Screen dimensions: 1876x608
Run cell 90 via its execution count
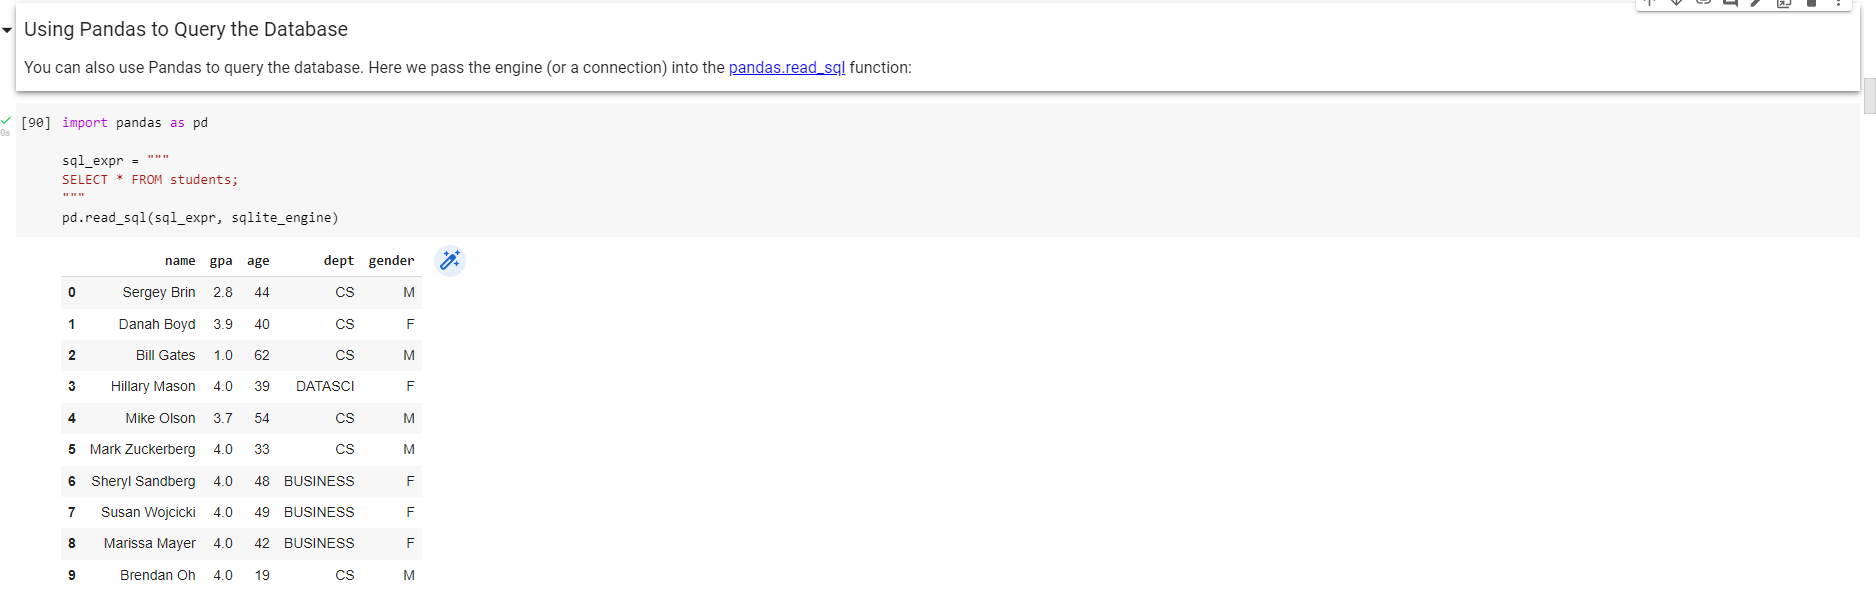36,122
